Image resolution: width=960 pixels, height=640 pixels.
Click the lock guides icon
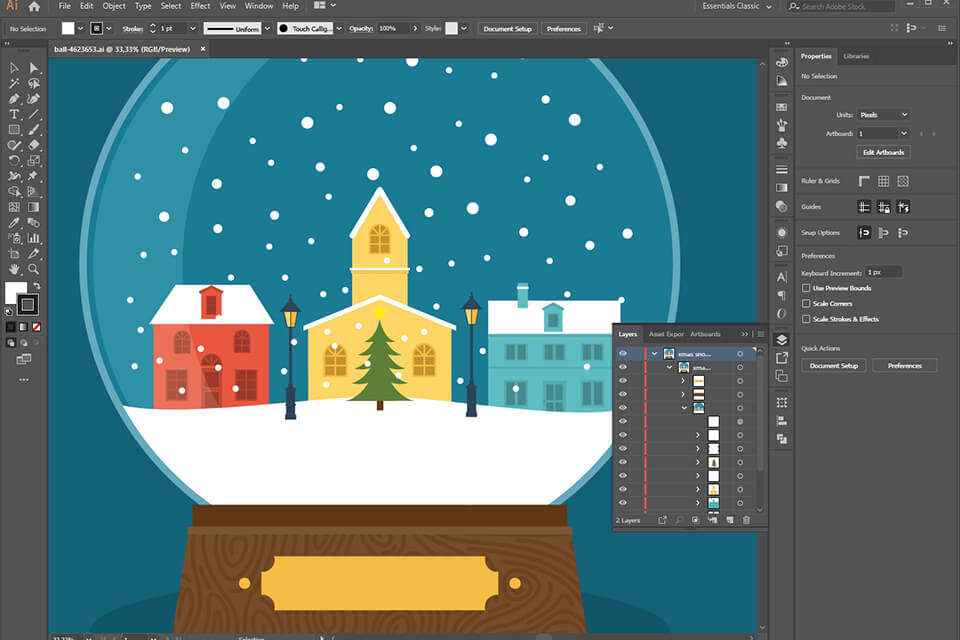point(883,207)
